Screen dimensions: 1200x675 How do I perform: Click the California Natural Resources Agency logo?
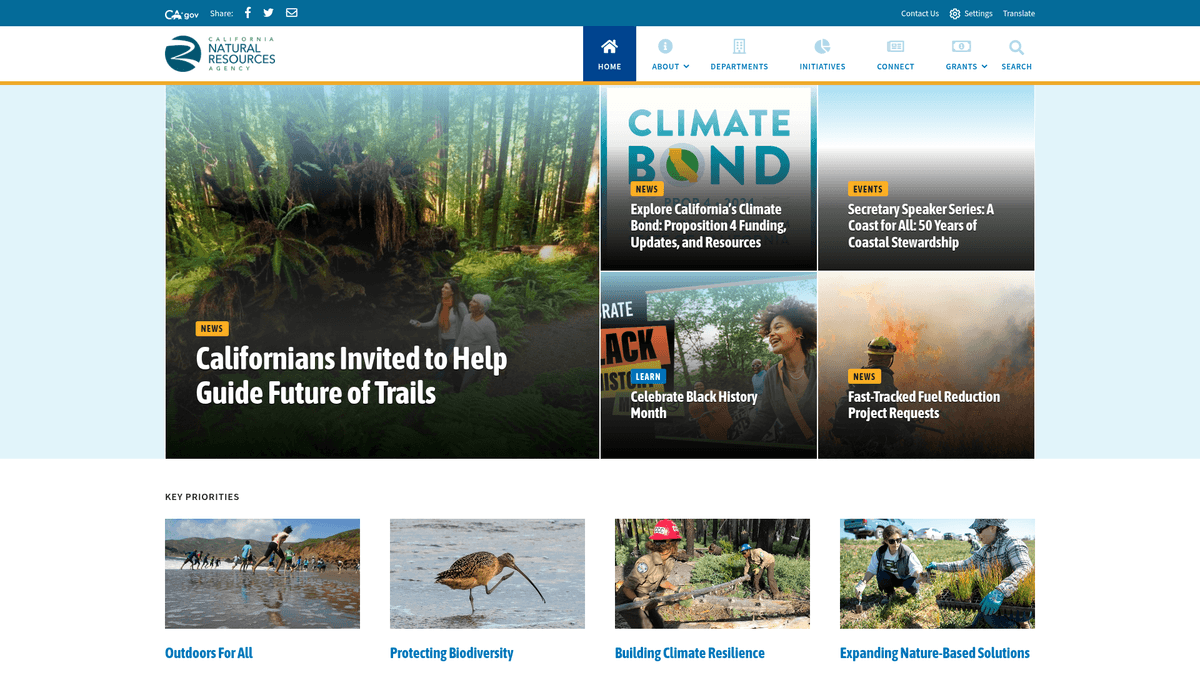(x=220, y=54)
